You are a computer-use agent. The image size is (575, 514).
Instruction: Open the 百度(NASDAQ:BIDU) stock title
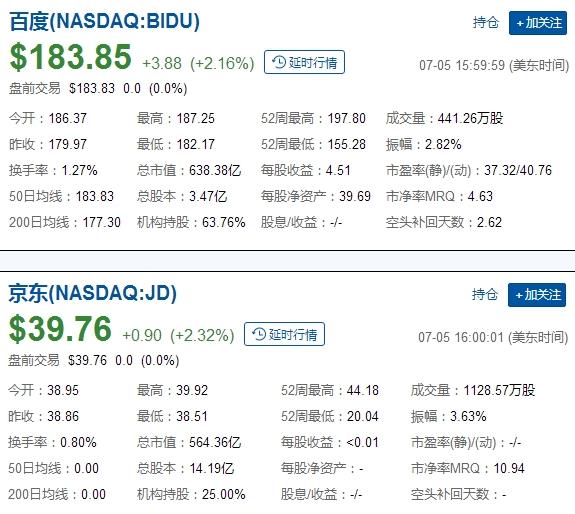tap(105, 21)
